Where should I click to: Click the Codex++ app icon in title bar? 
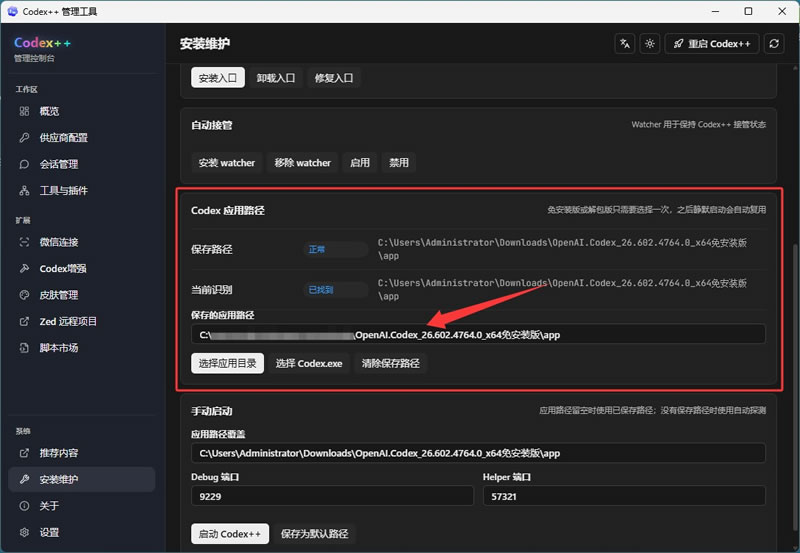[12, 11]
